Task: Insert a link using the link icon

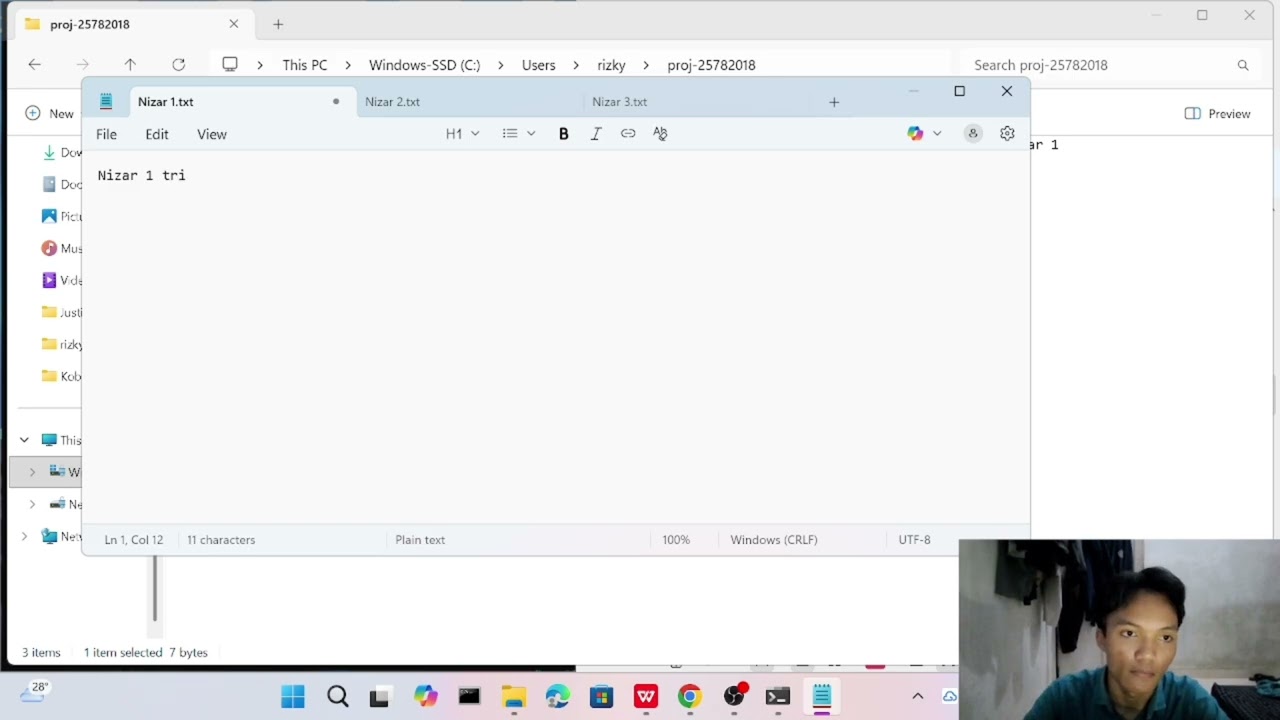Action: click(x=628, y=134)
